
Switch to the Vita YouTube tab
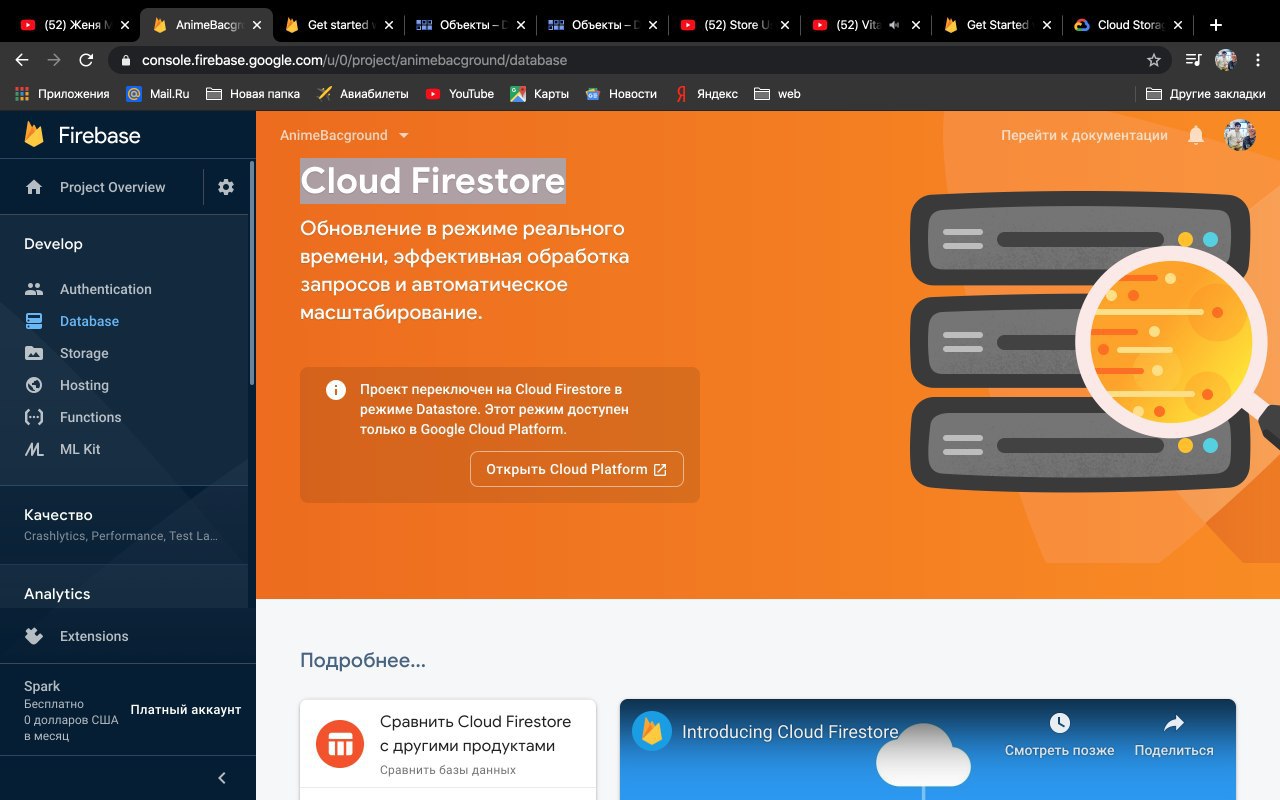click(864, 25)
